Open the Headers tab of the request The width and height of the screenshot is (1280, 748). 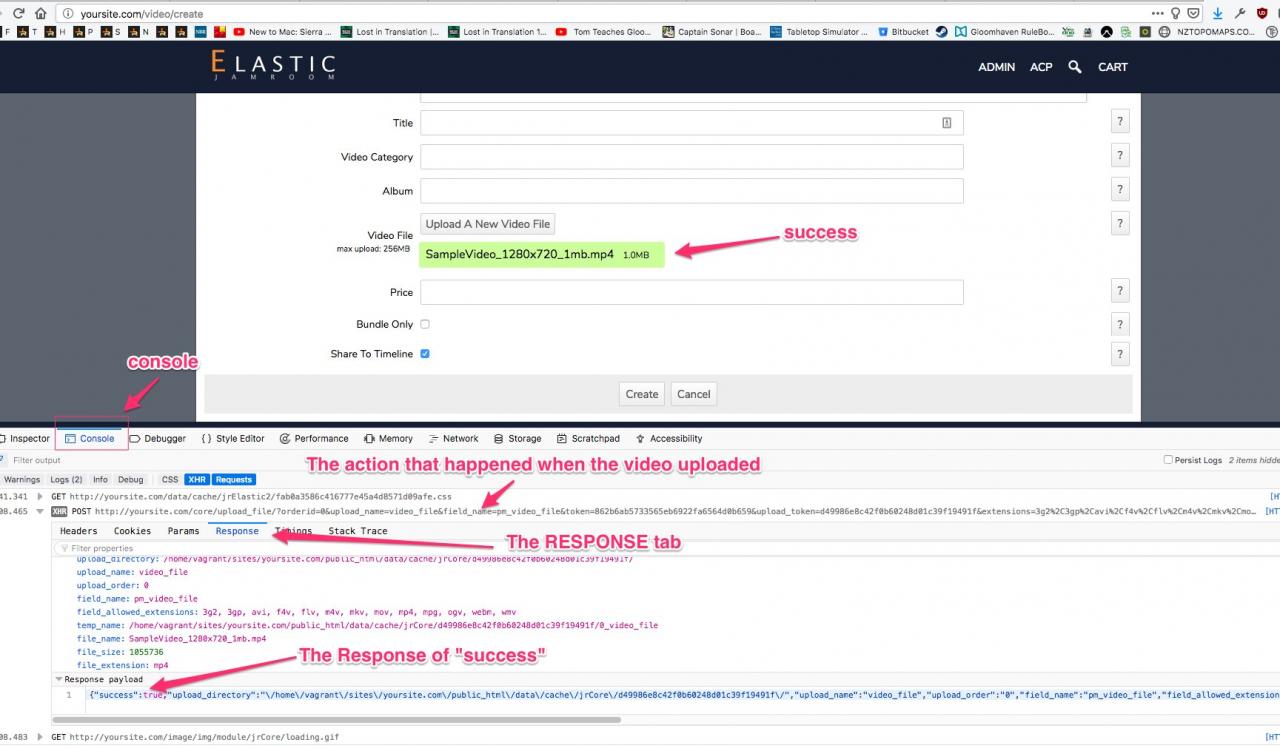[x=78, y=531]
